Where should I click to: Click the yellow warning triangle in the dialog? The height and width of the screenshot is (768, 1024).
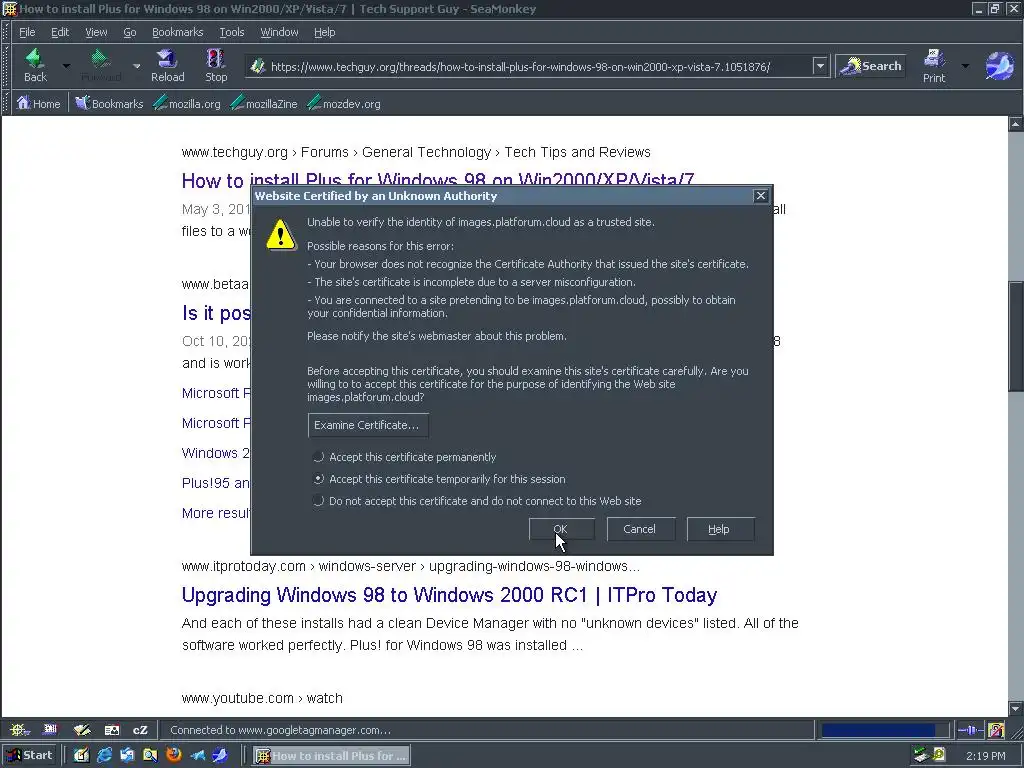click(x=281, y=234)
